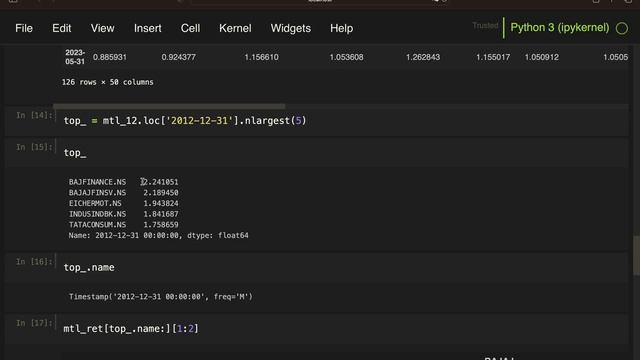This screenshot has width=640, height=360.
Task: Click value 2.189450 in the output
Action: coord(160,193)
